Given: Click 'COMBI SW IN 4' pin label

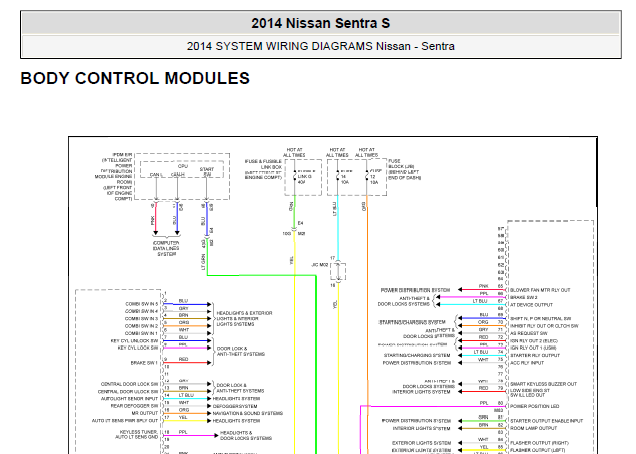Looking at the screenshot, I should (142, 311).
